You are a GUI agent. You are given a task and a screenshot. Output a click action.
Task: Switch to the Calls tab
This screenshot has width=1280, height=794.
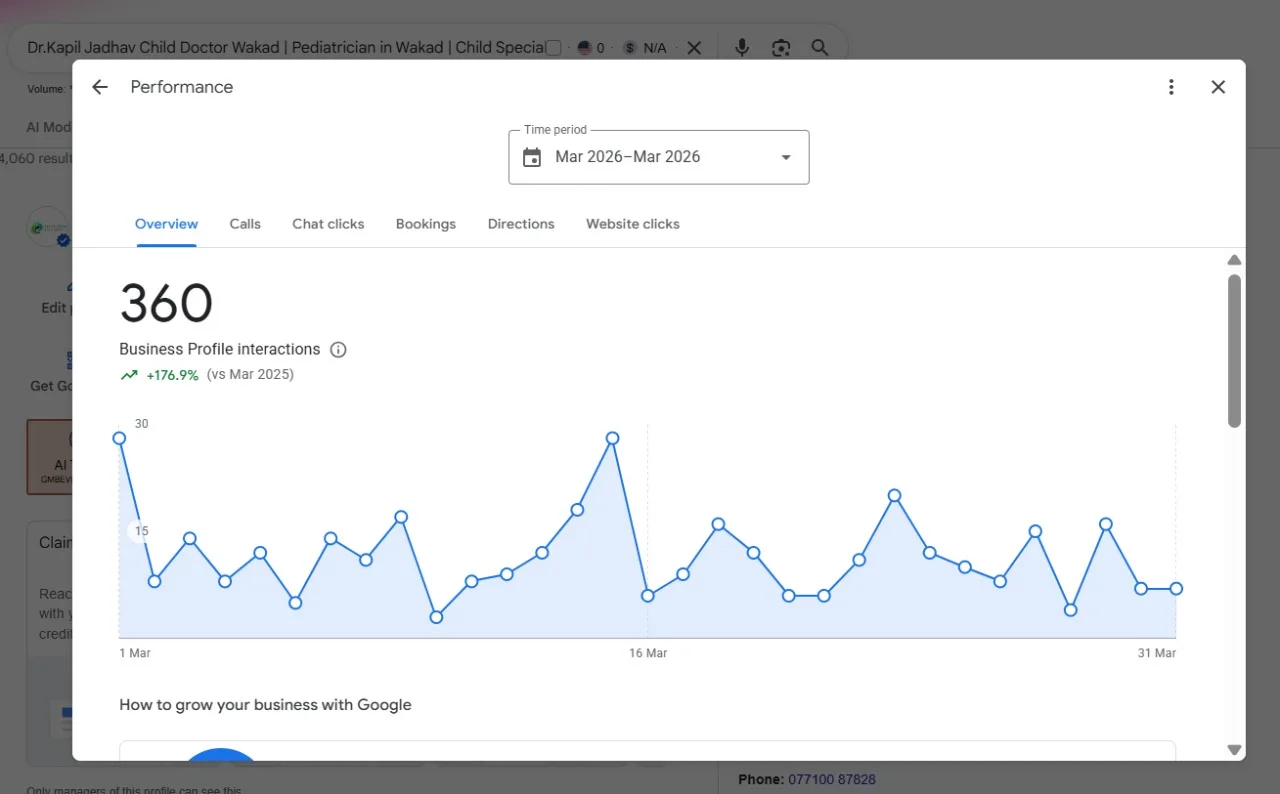pos(245,224)
